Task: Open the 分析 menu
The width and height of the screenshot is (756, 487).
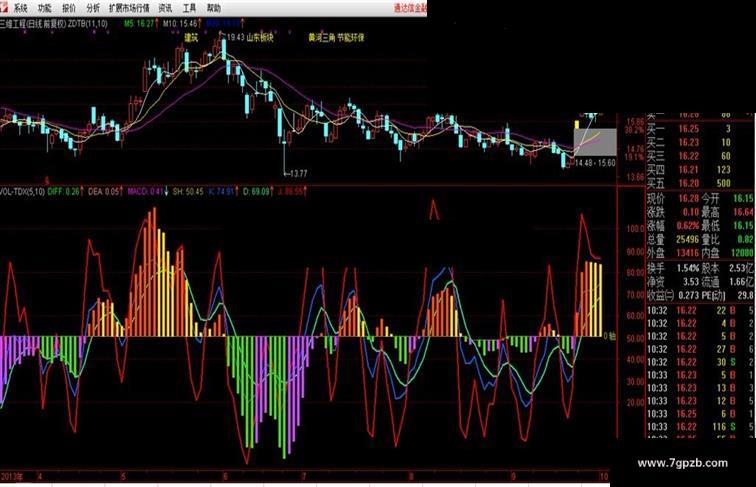Action: (x=93, y=8)
